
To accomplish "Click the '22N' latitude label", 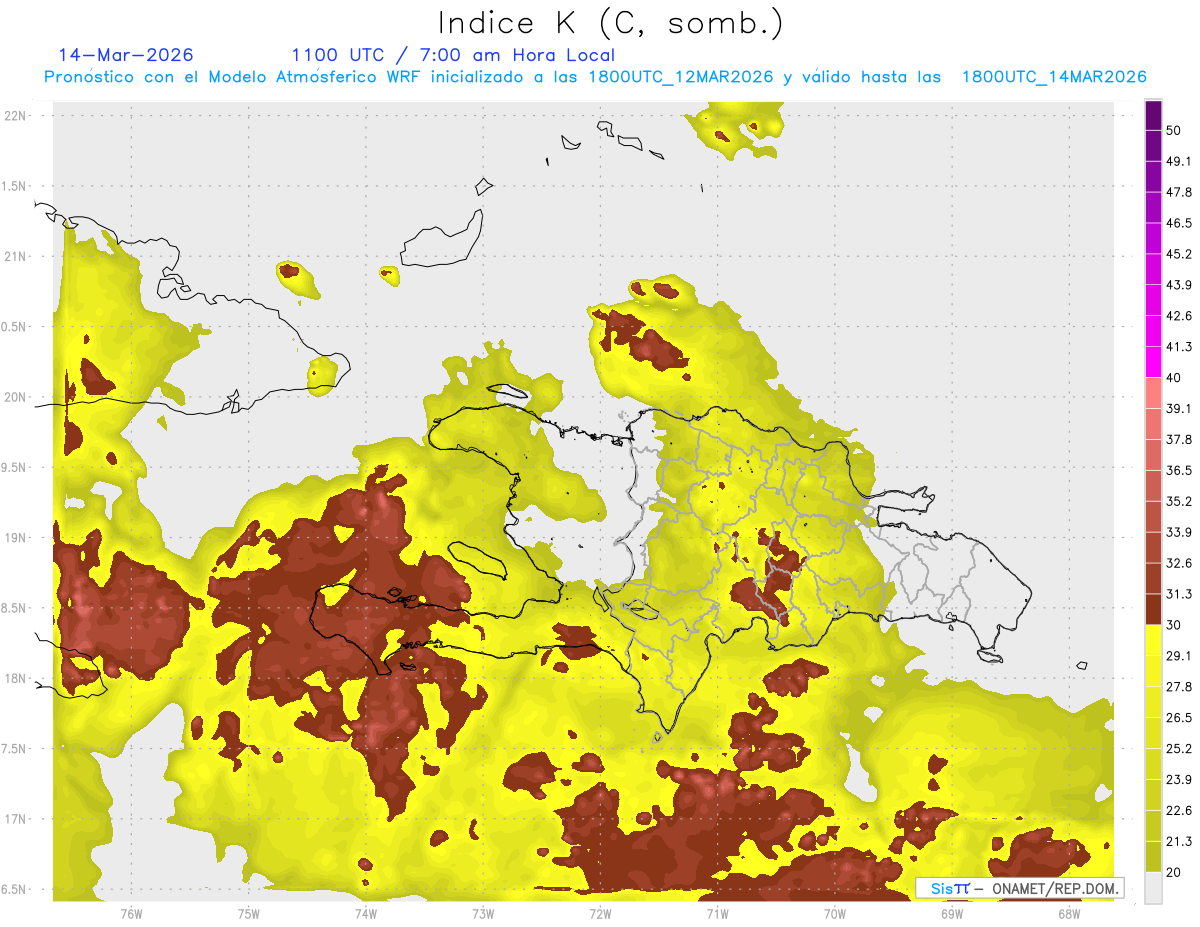I will tap(16, 115).
